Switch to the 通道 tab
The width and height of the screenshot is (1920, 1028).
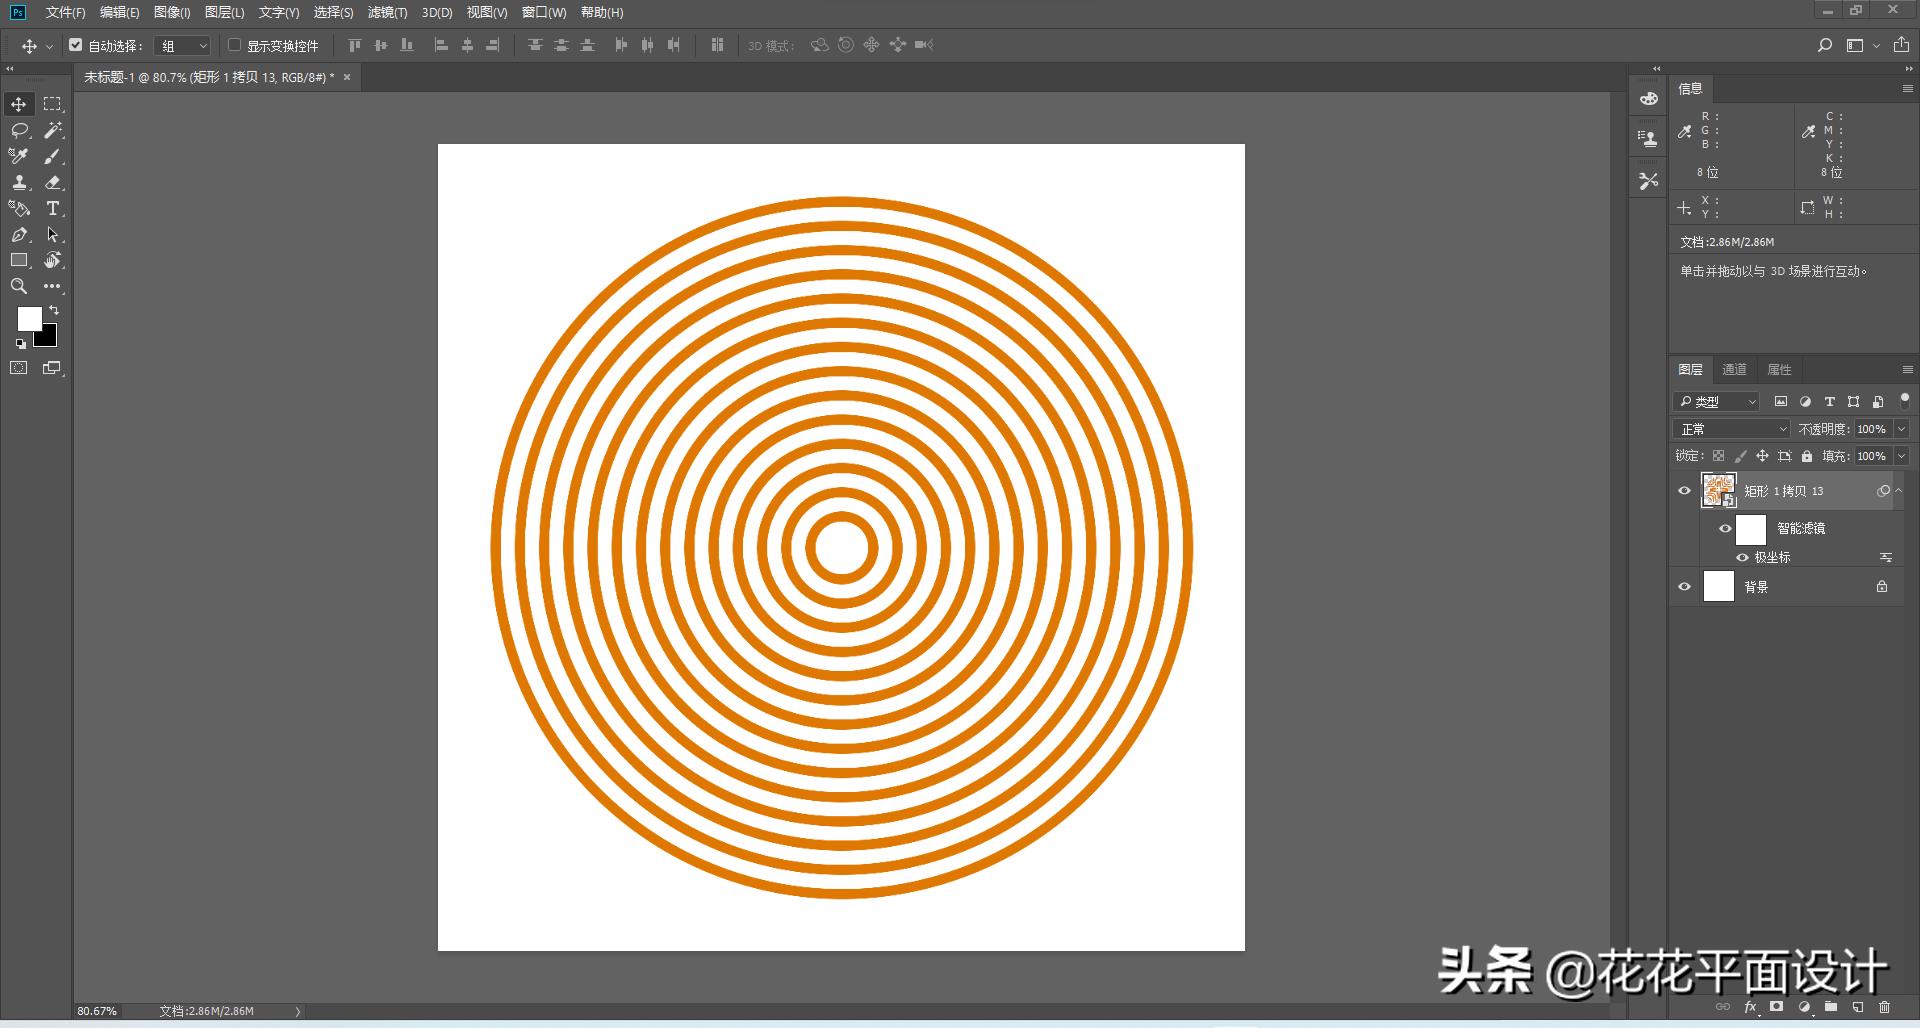[1734, 369]
